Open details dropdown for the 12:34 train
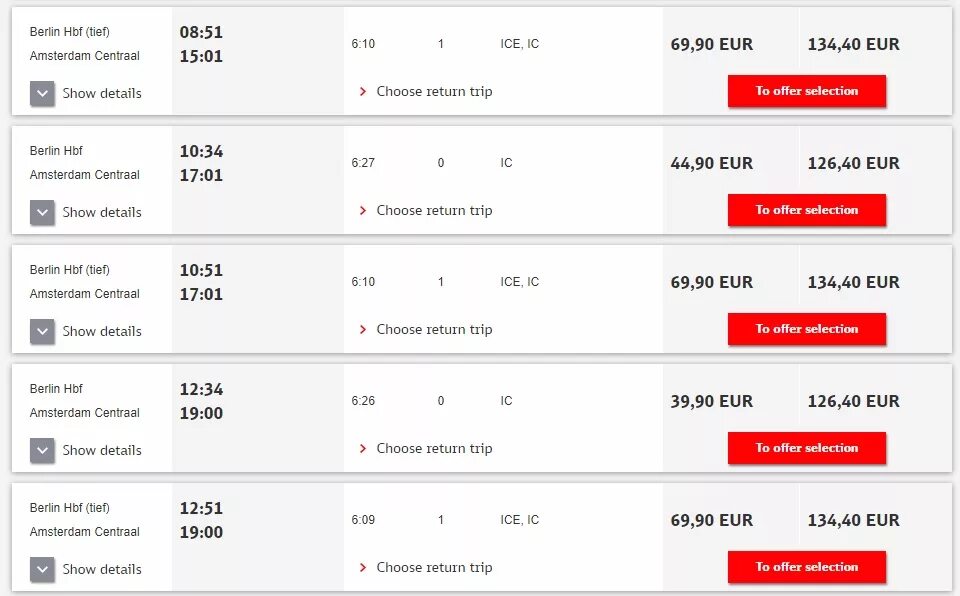This screenshot has height=596, width=960. point(42,451)
